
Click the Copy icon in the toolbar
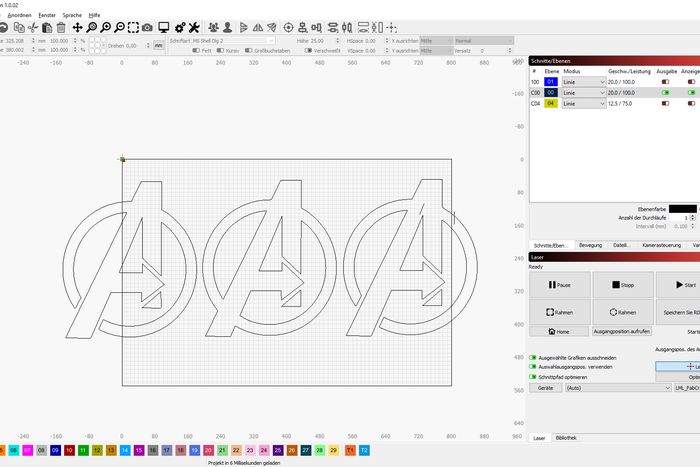[19, 28]
